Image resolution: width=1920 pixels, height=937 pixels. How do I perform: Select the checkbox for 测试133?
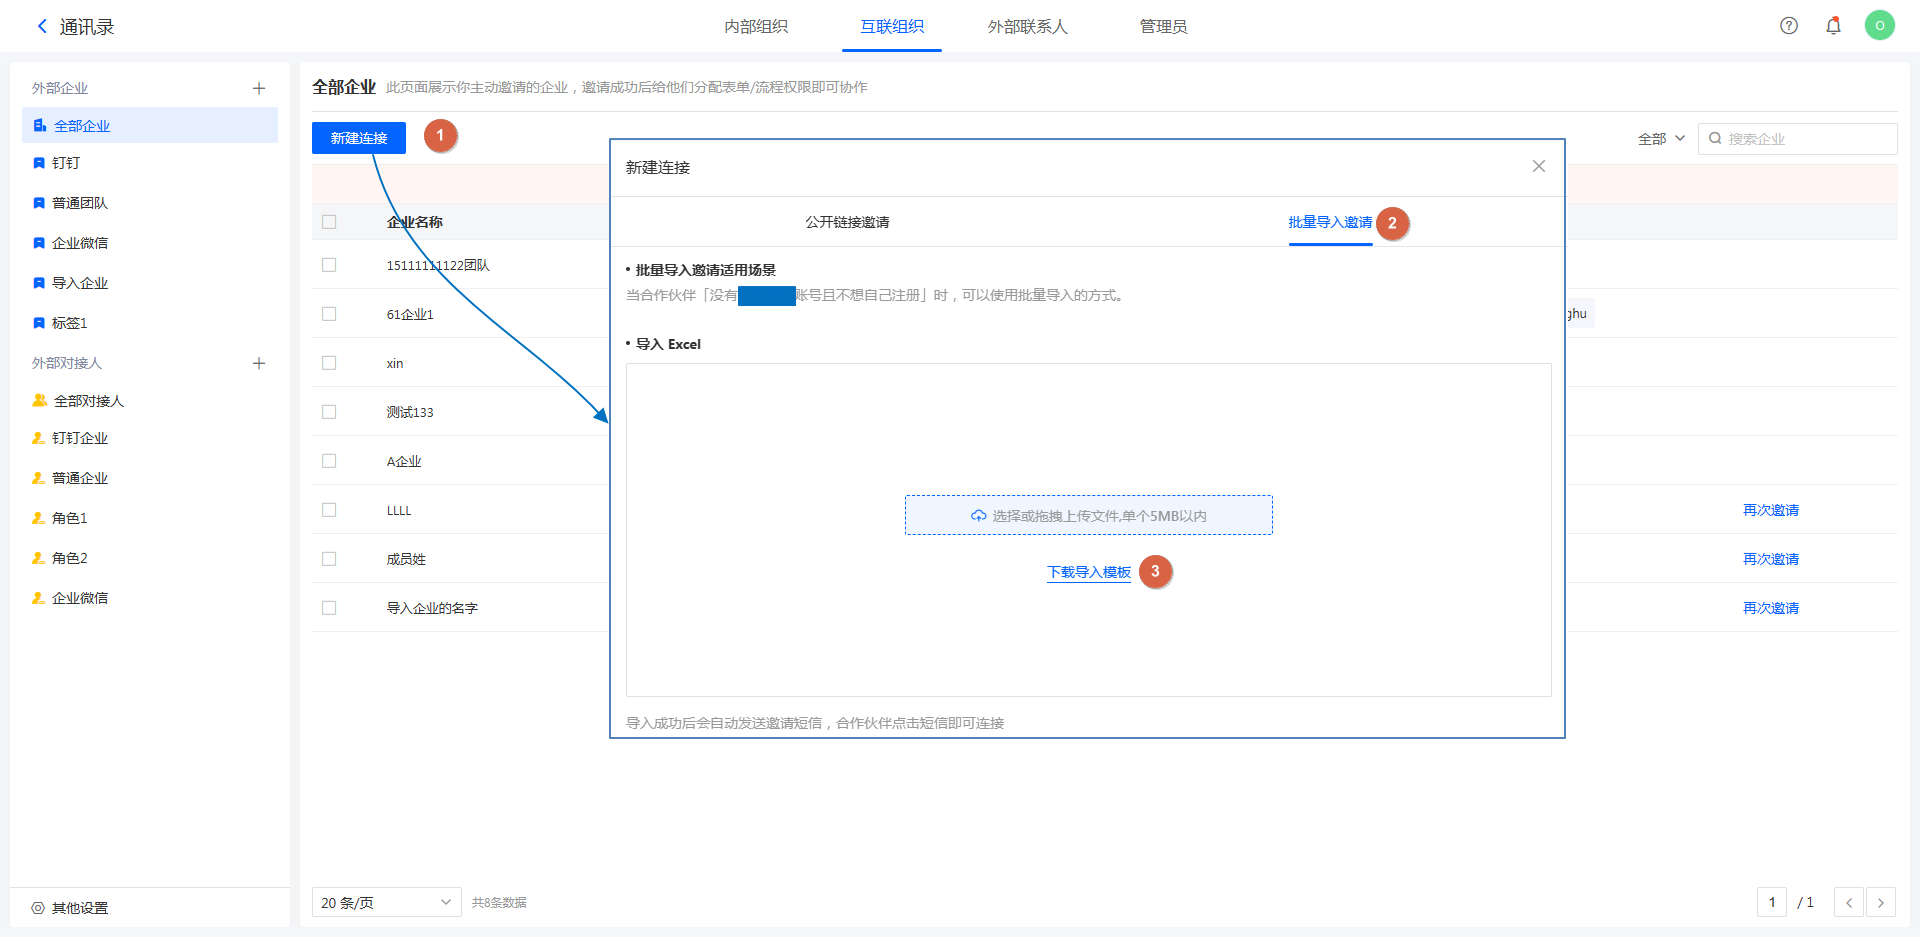pyautogui.click(x=329, y=412)
